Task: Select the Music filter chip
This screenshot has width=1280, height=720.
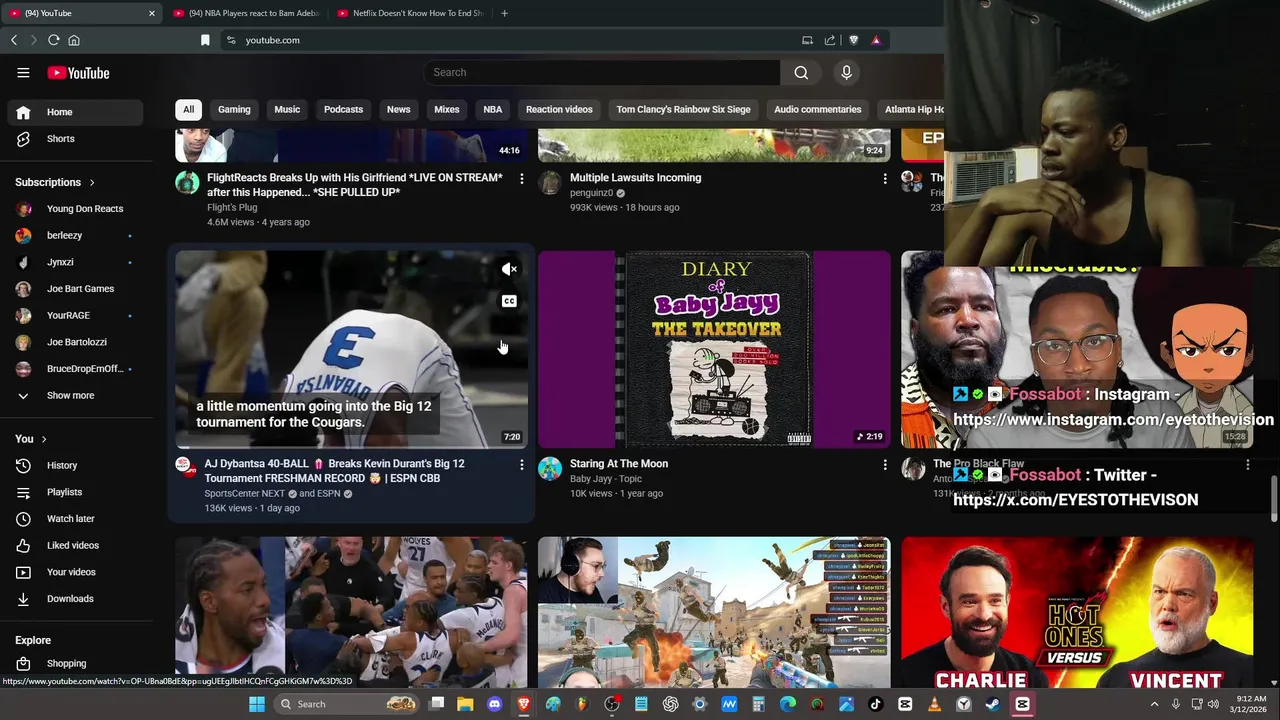Action: [x=287, y=109]
